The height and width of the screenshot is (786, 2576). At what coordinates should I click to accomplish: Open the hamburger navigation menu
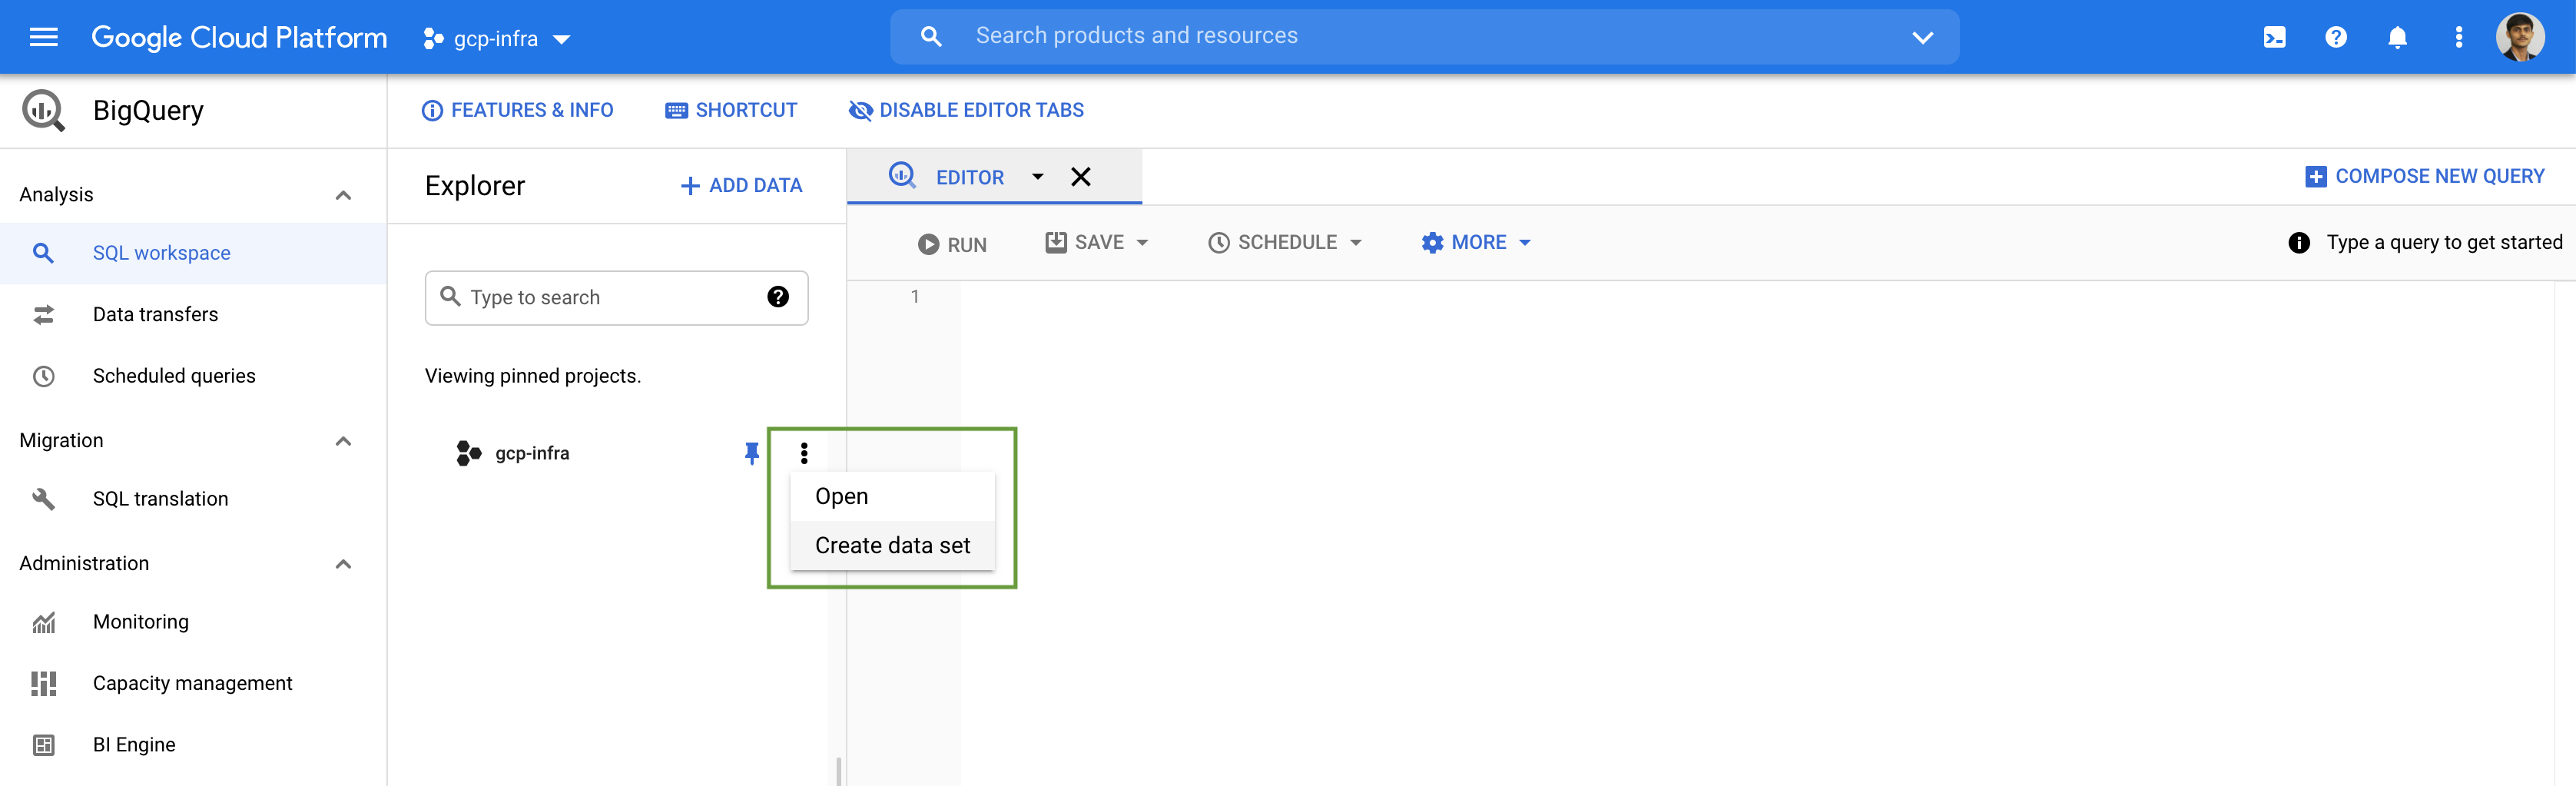43,37
